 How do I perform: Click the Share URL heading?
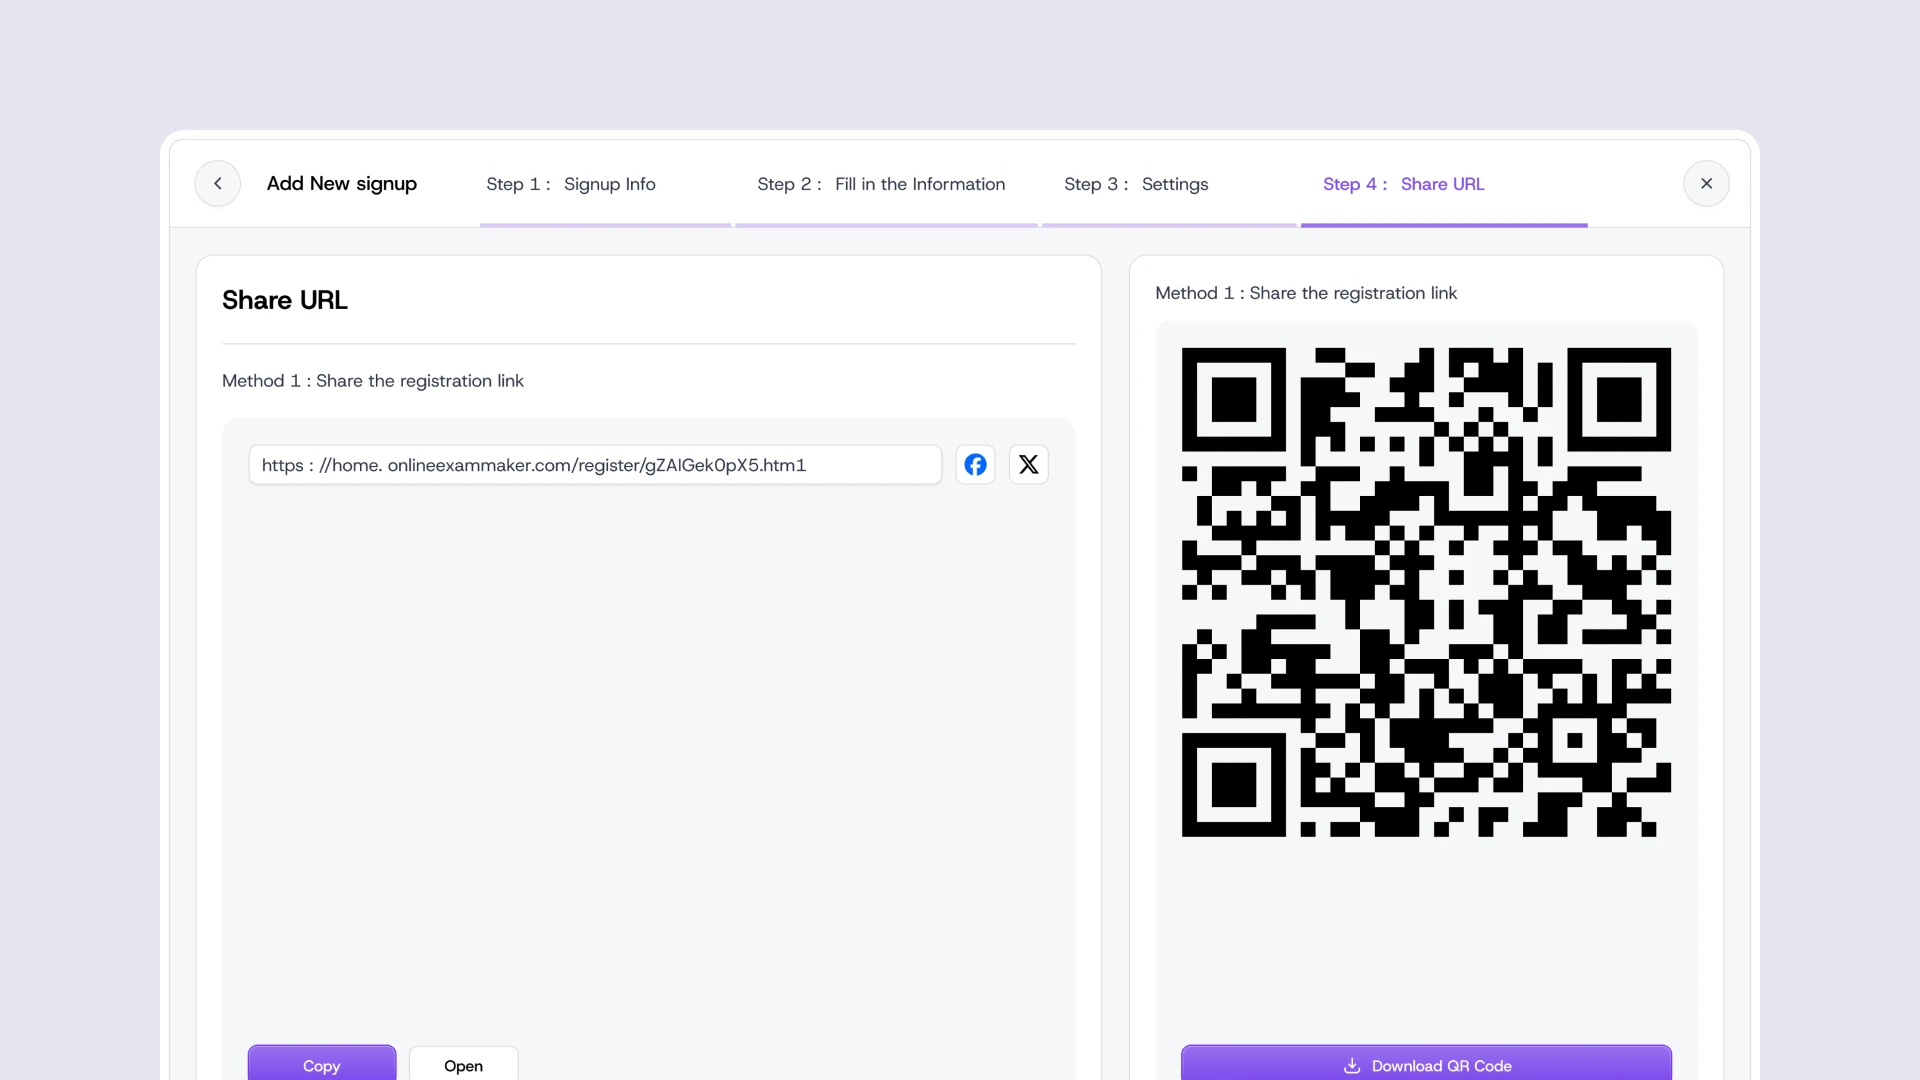click(x=285, y=301)
